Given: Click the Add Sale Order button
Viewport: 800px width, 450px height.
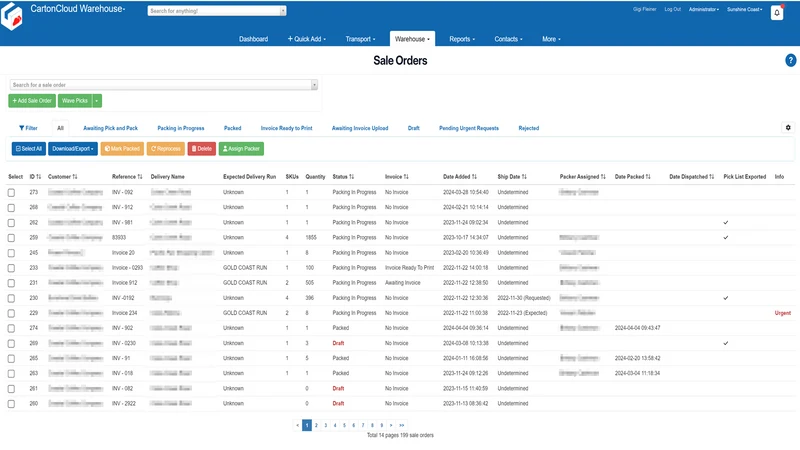Looking at the screenshot, I should pyautogui.click(x=32, y=101).
